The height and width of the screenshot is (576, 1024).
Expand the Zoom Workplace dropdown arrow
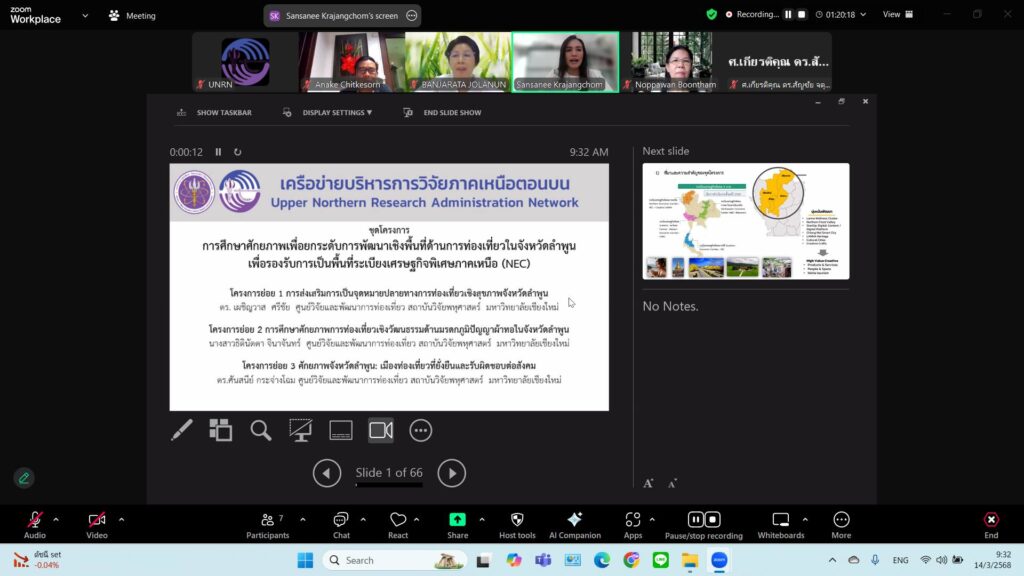point(84,16)
